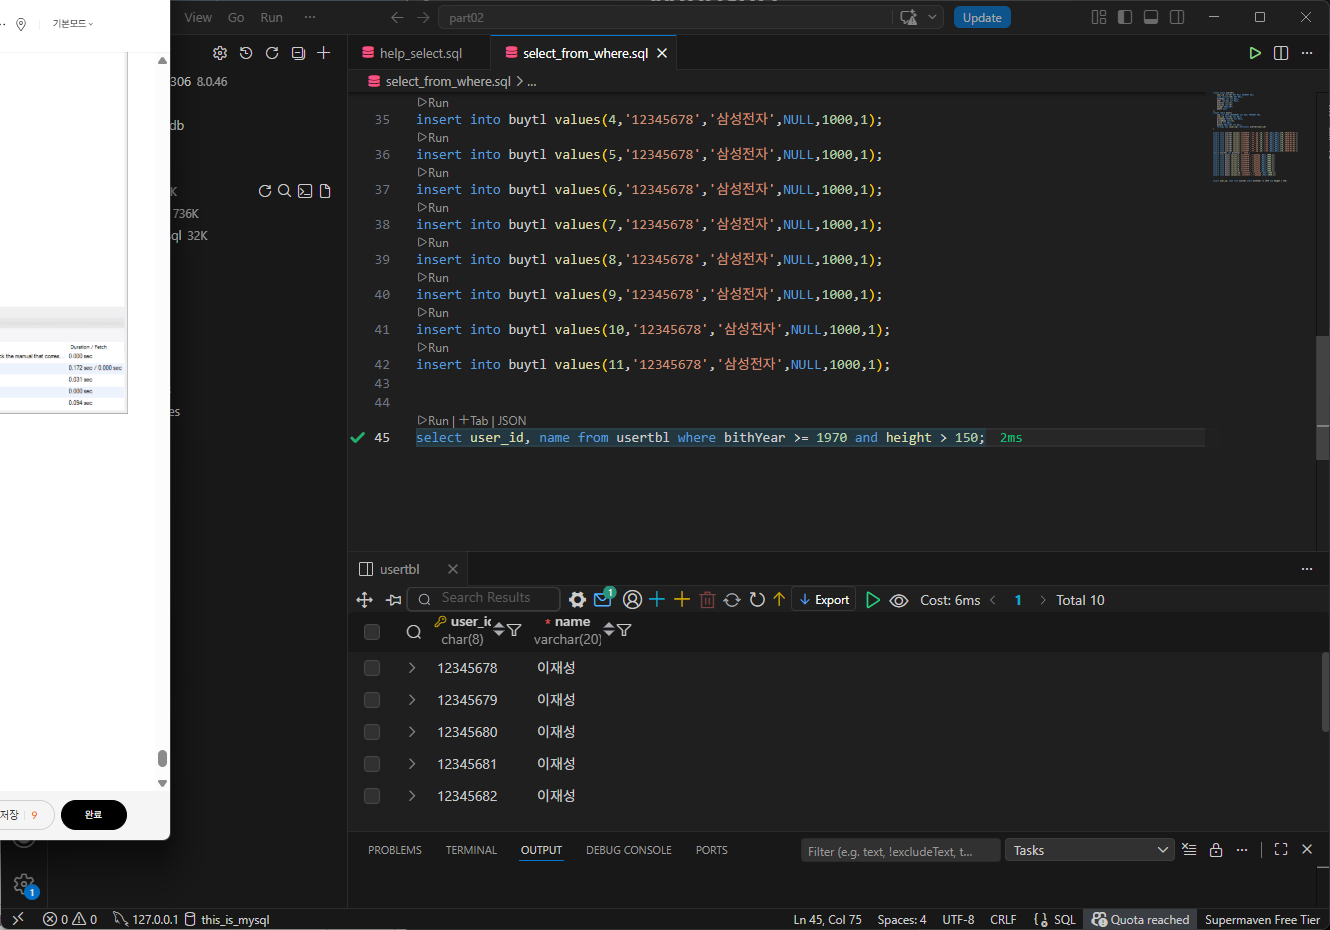Refresh results with the circular arrow icon
The image size is (1330, 930).
(x=757, y=600)
